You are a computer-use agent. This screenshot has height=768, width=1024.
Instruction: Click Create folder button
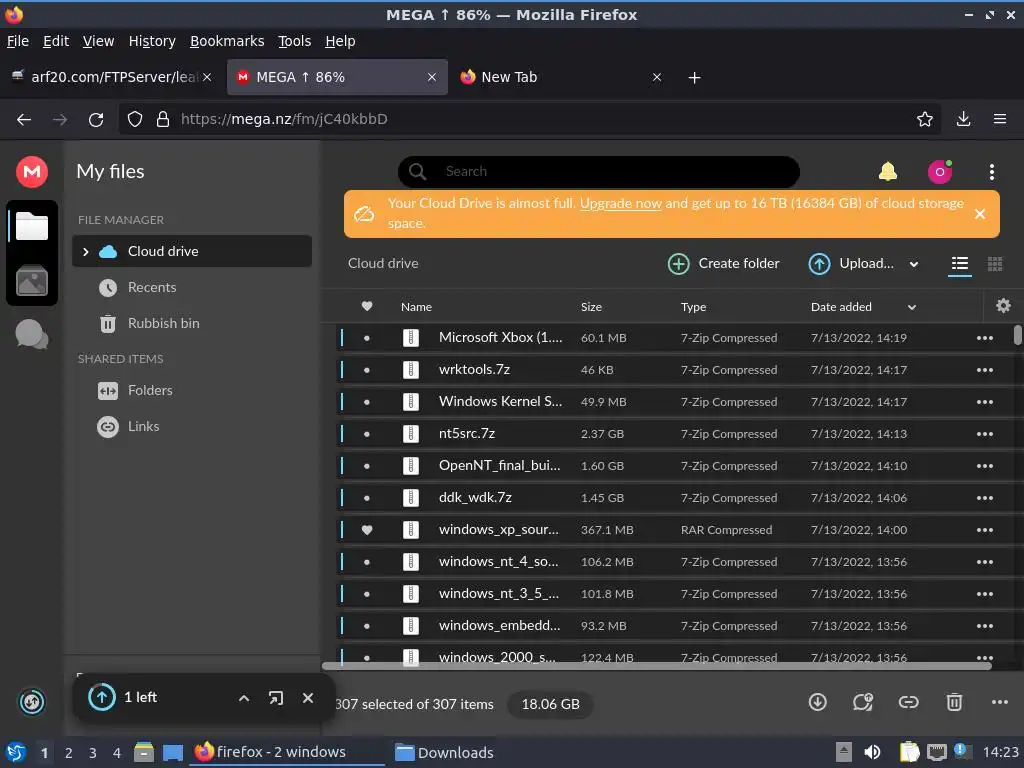pos(723,264)
